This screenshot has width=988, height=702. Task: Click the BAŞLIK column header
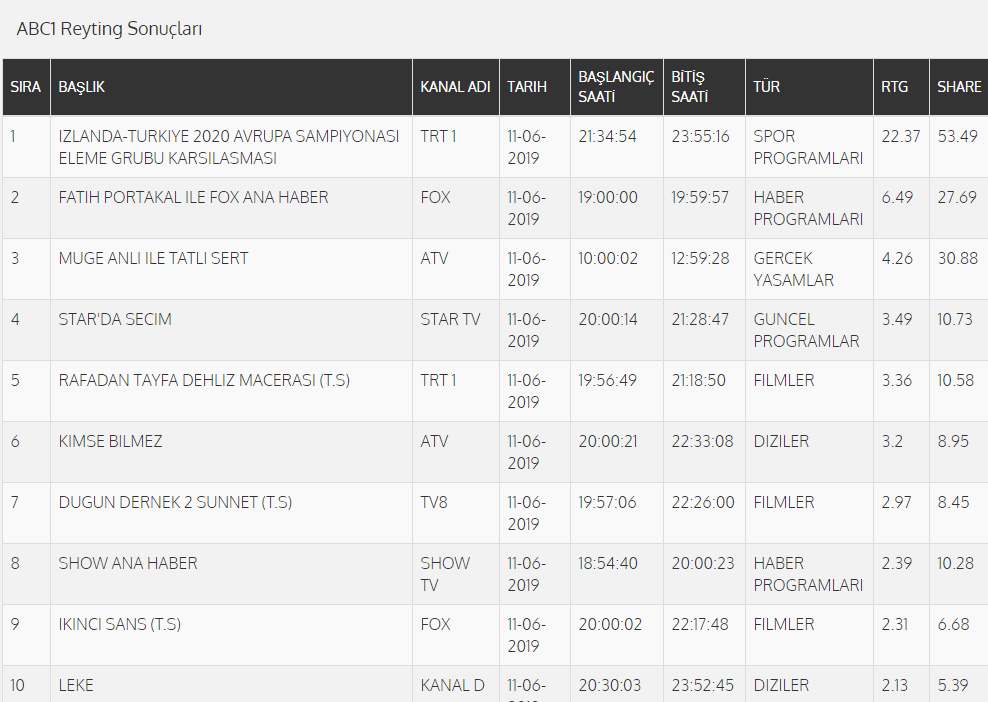(82, 87)
